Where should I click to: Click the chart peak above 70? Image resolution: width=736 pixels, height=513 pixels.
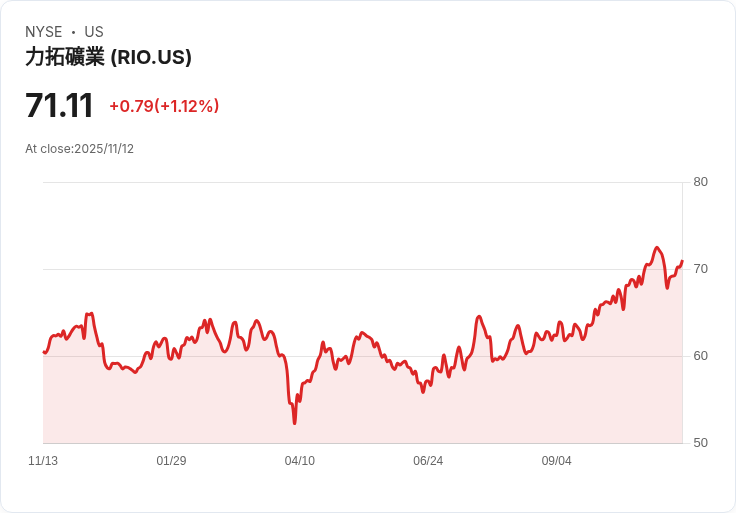[x=657, y=247]
